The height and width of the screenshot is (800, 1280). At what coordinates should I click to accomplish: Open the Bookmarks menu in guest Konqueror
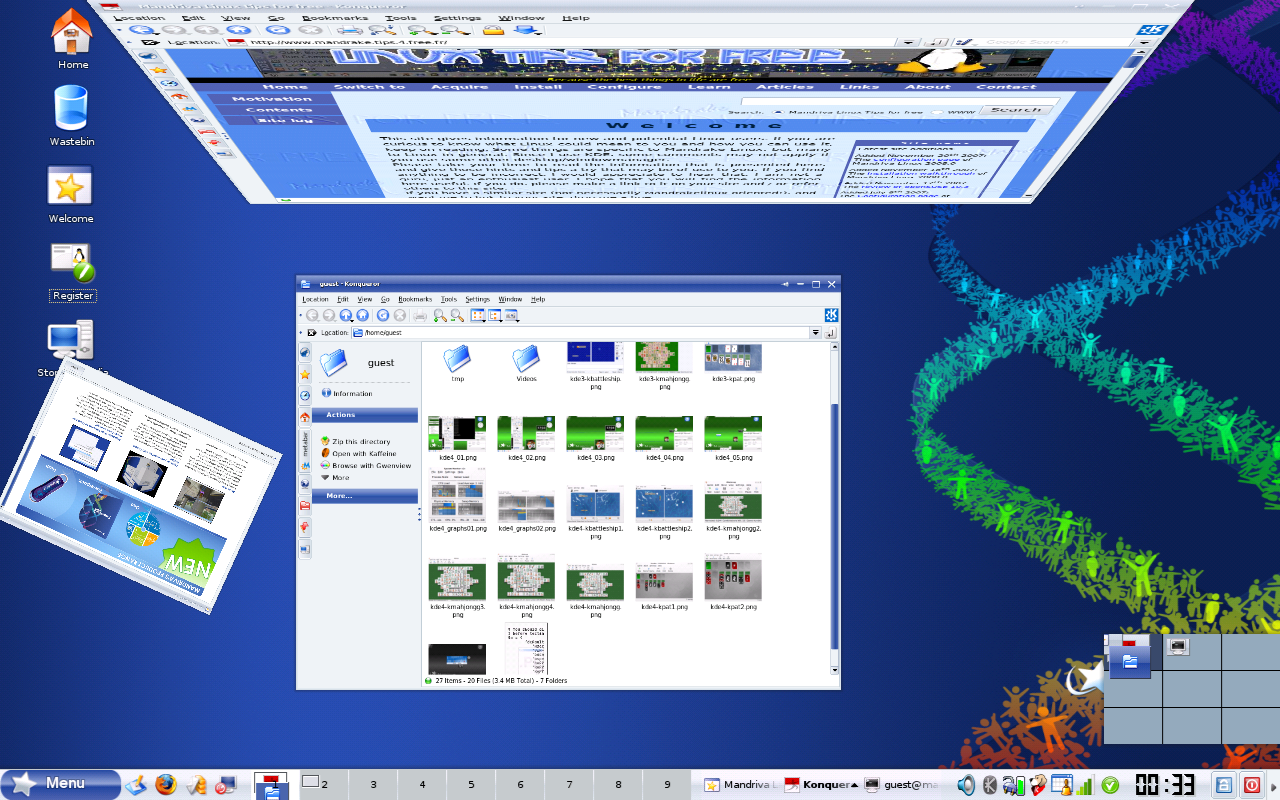click(x=415, y=299)
